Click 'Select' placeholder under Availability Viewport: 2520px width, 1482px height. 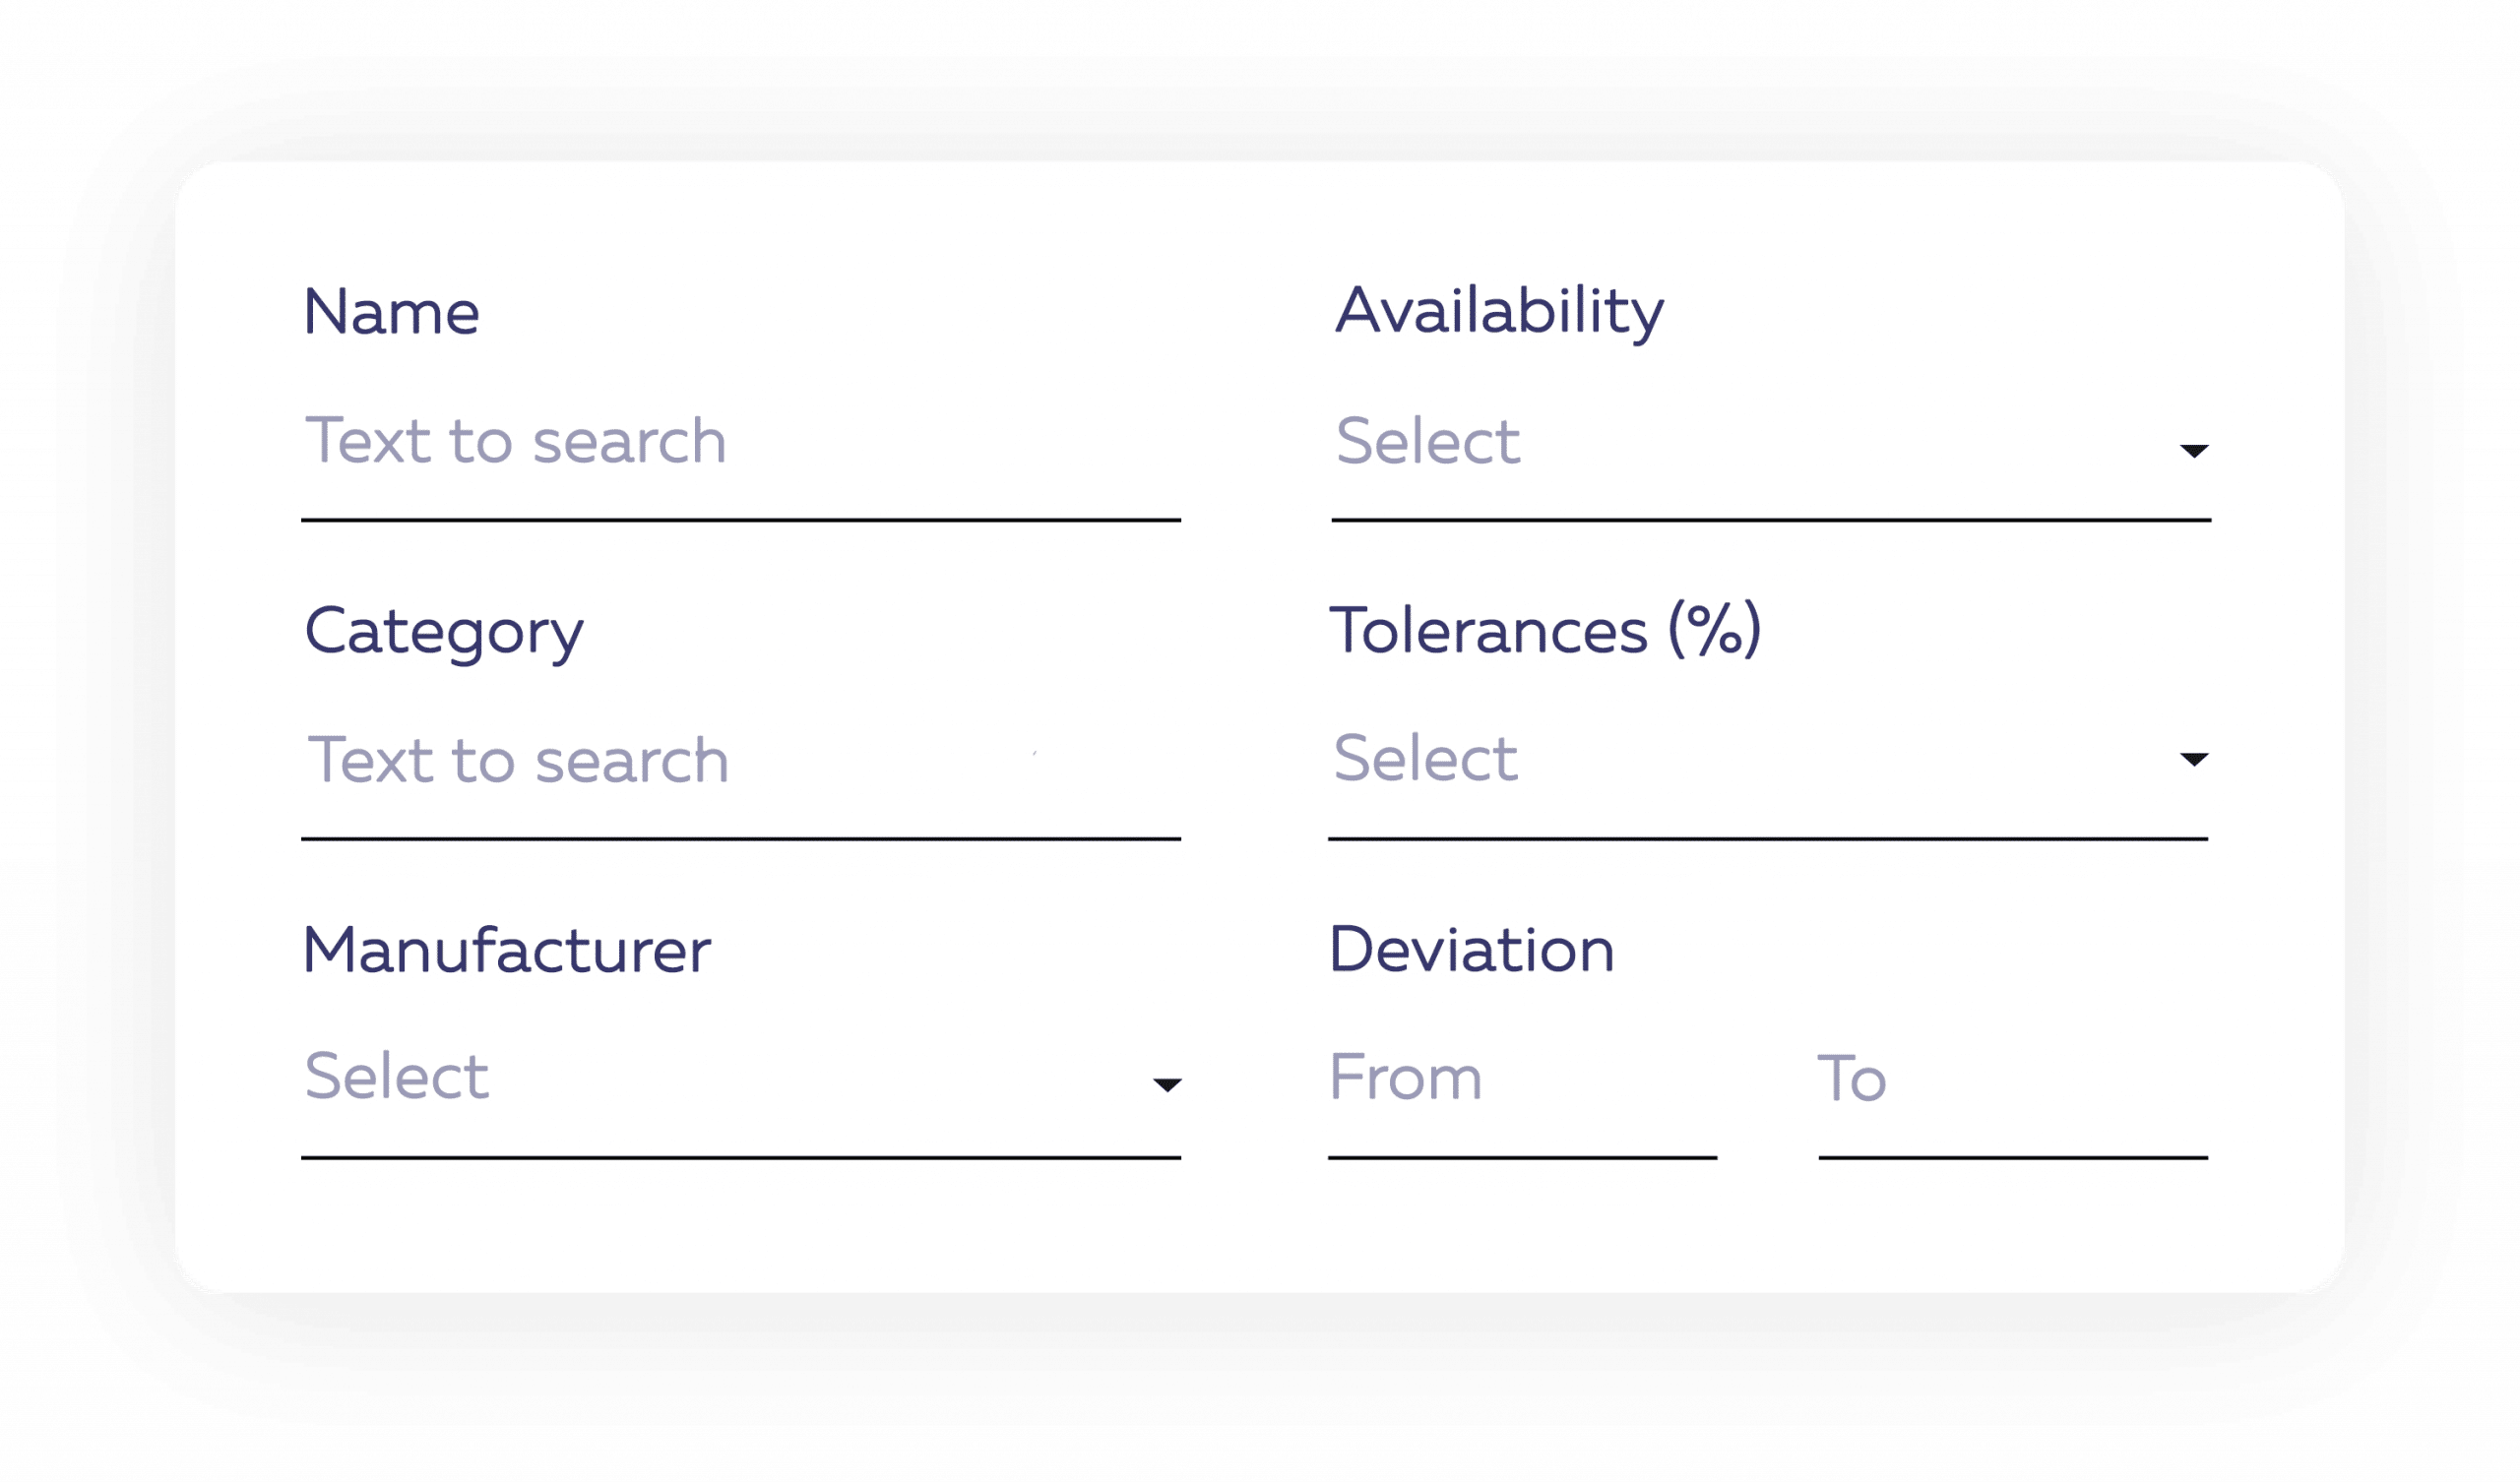pos(1427,441)
